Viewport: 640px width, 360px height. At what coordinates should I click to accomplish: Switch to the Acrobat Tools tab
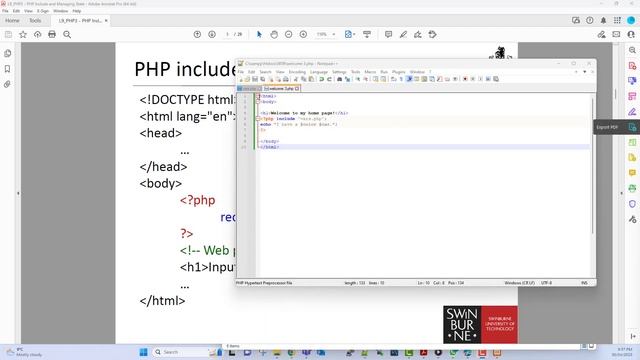pos(35,20)
